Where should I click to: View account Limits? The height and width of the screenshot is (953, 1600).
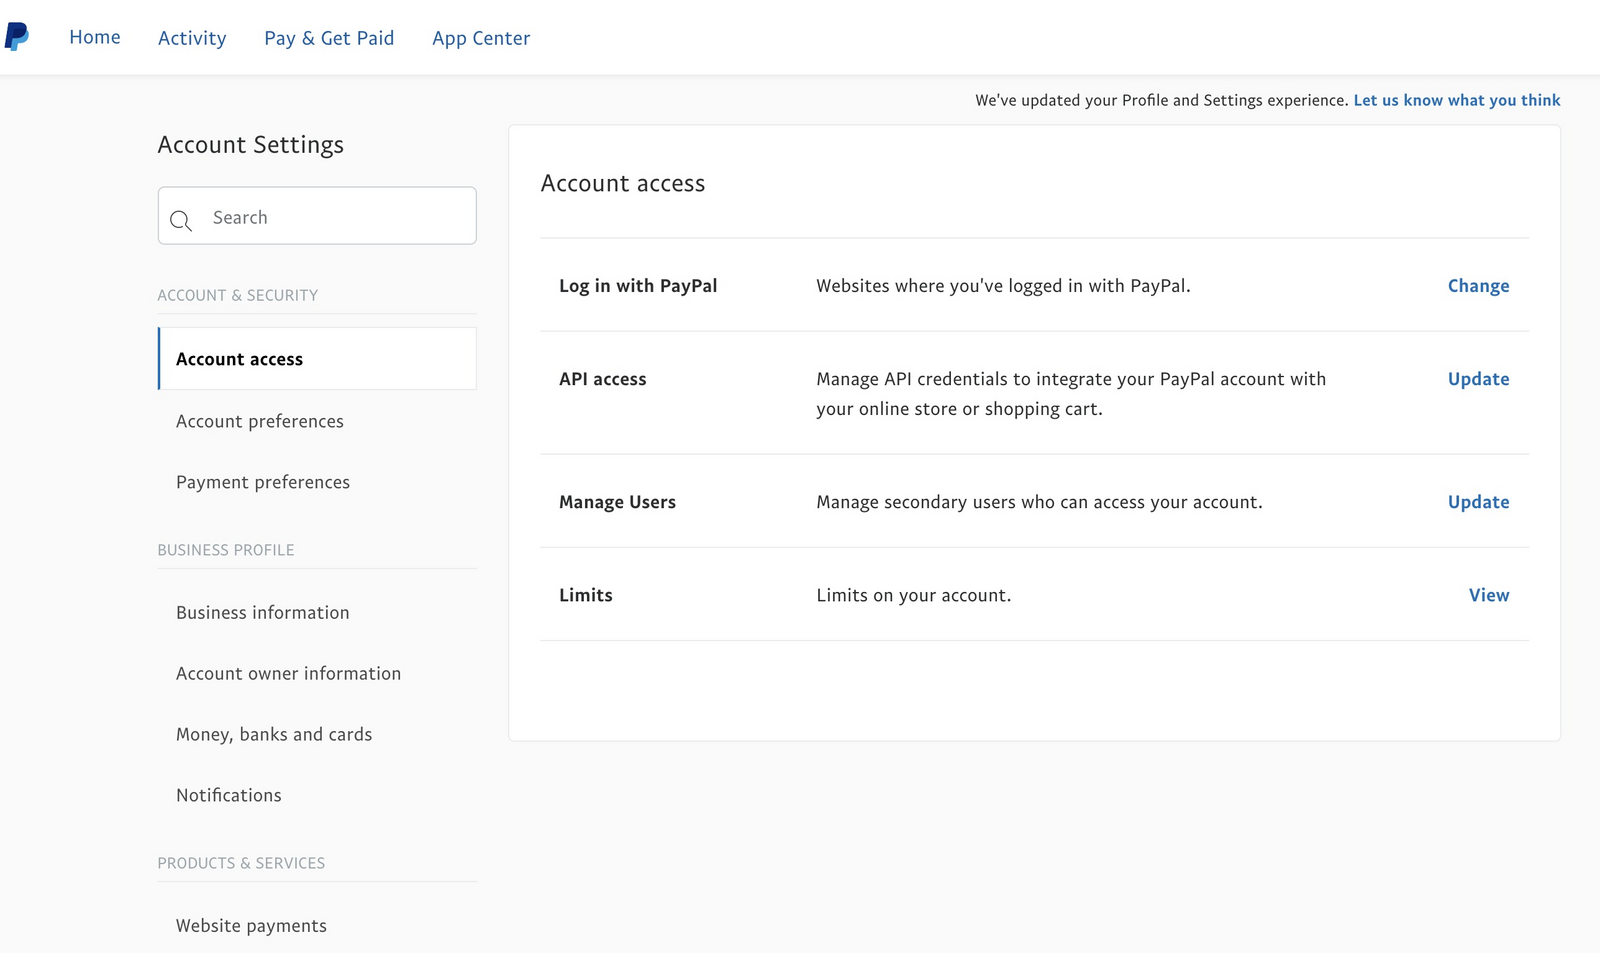(1488, 595)
